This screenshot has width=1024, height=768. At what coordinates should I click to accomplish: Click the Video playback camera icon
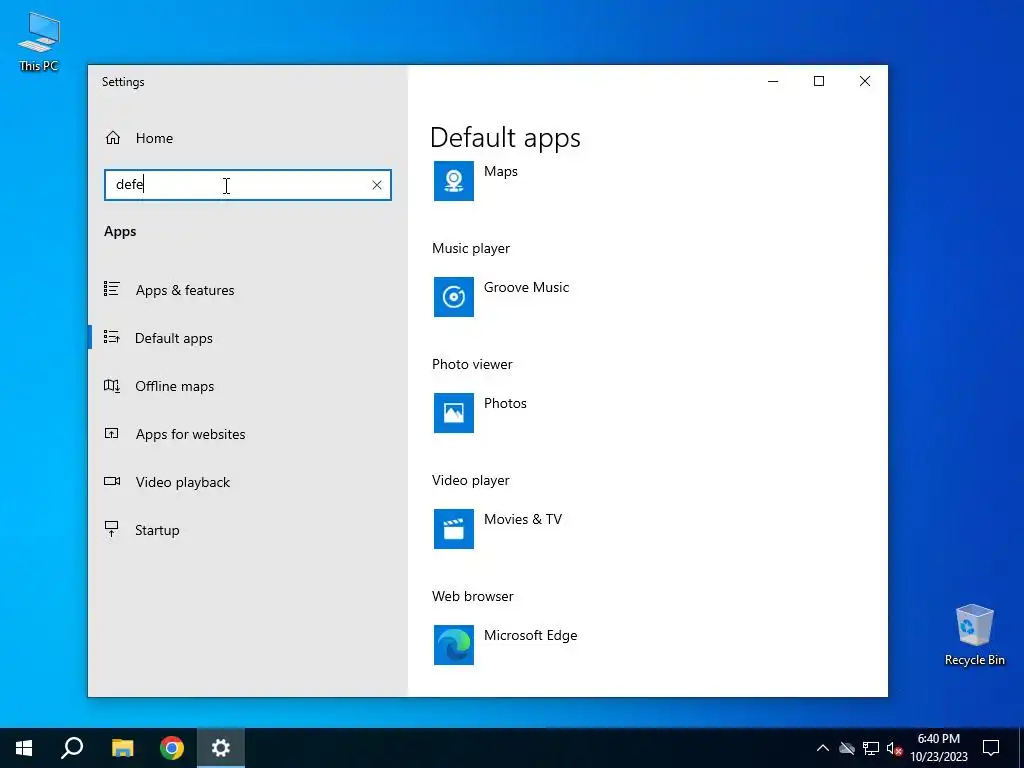point(112,481)
